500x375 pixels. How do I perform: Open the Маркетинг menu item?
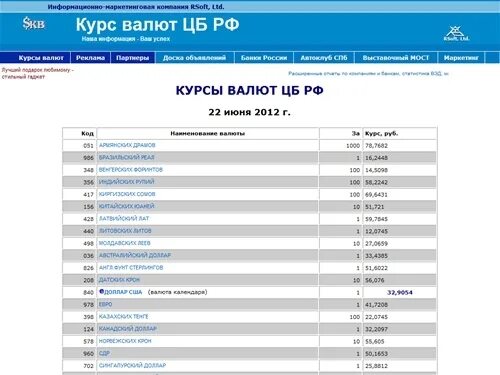tap(461, 58)
